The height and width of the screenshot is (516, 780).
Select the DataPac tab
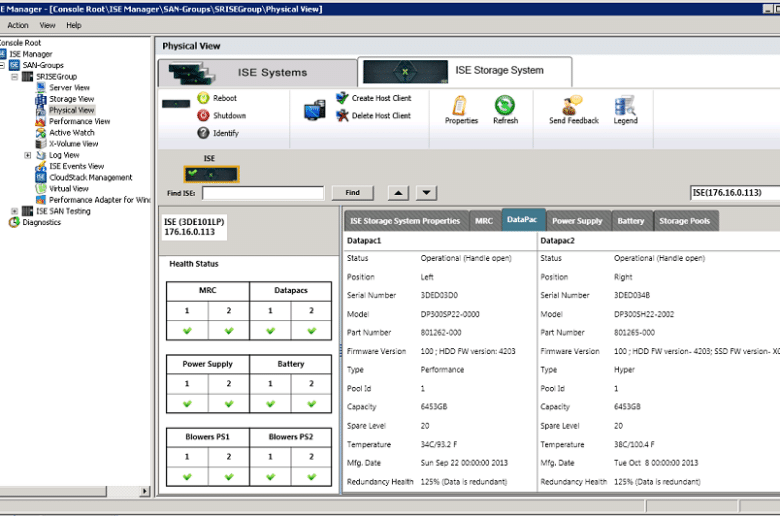coord(522,219)
